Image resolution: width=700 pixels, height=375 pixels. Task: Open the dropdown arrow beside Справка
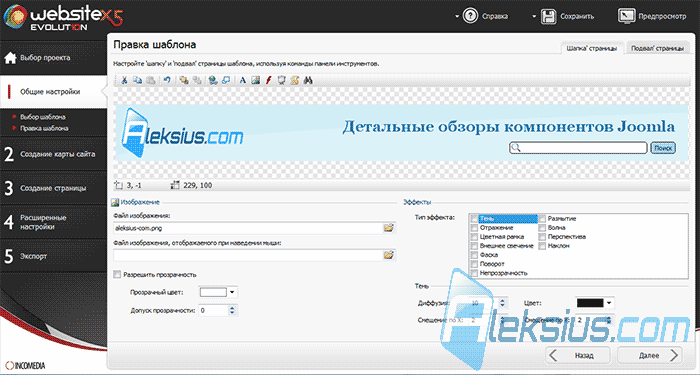[457, 17]
